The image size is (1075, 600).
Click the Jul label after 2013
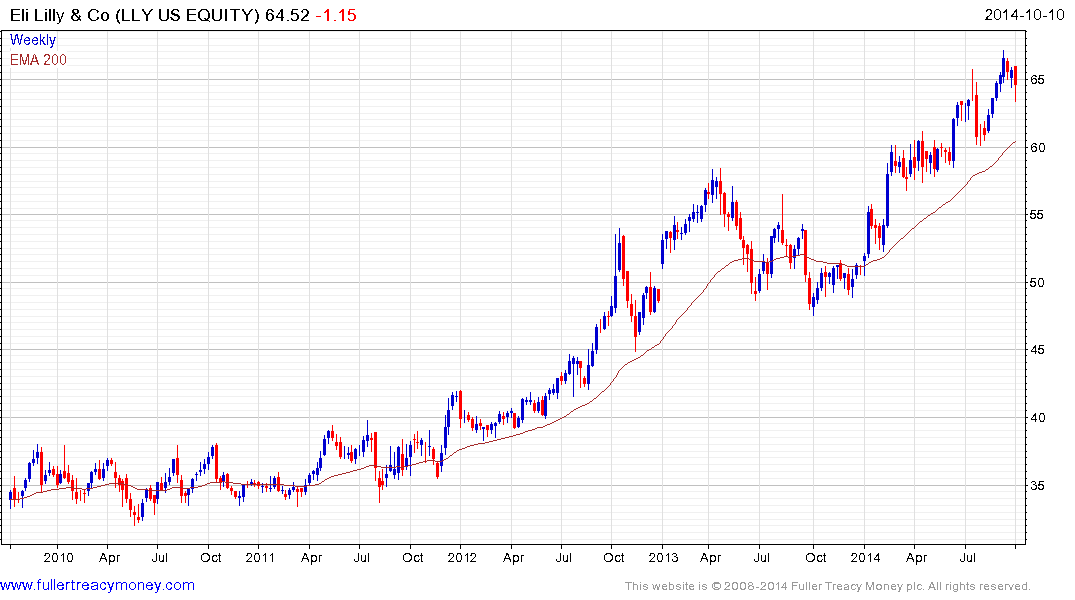tap(761, 557)
